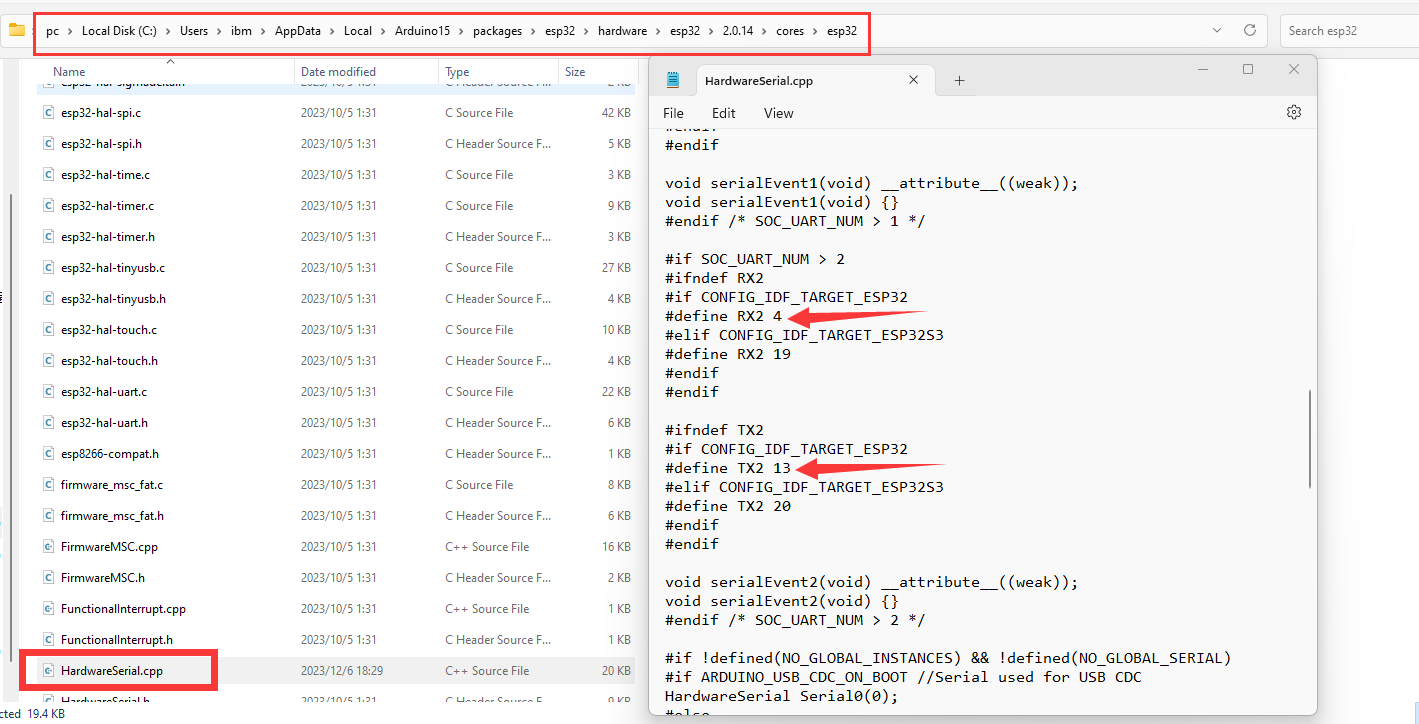Image resolution: width=1419 pixels, height=724 pixels.
Task: Sort files by Date modified column
Action: pos(338,72)
